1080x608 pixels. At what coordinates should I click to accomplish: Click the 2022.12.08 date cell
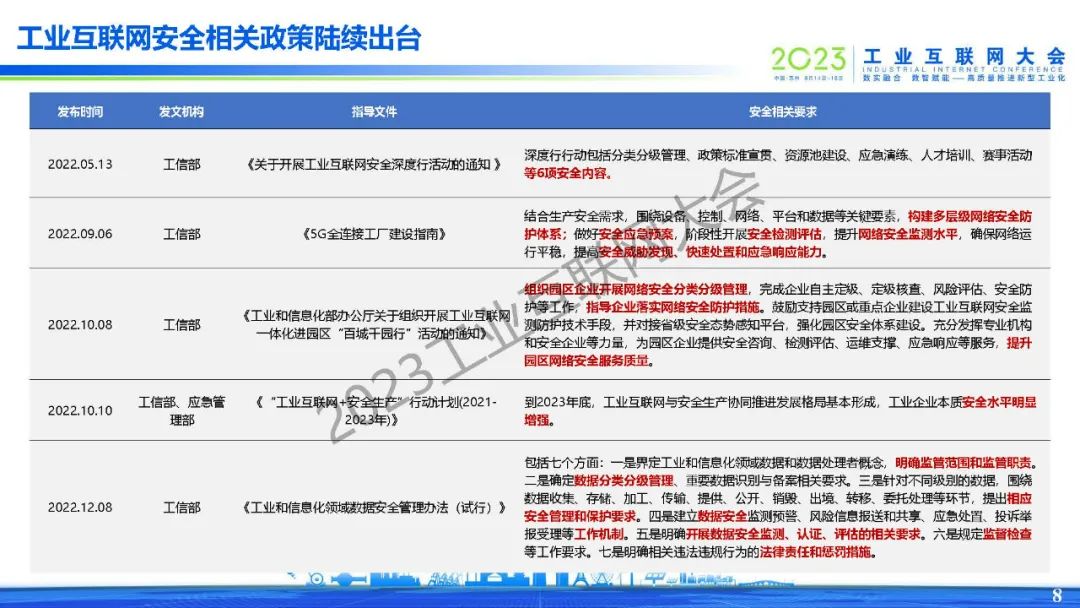[x=80, y=507]
